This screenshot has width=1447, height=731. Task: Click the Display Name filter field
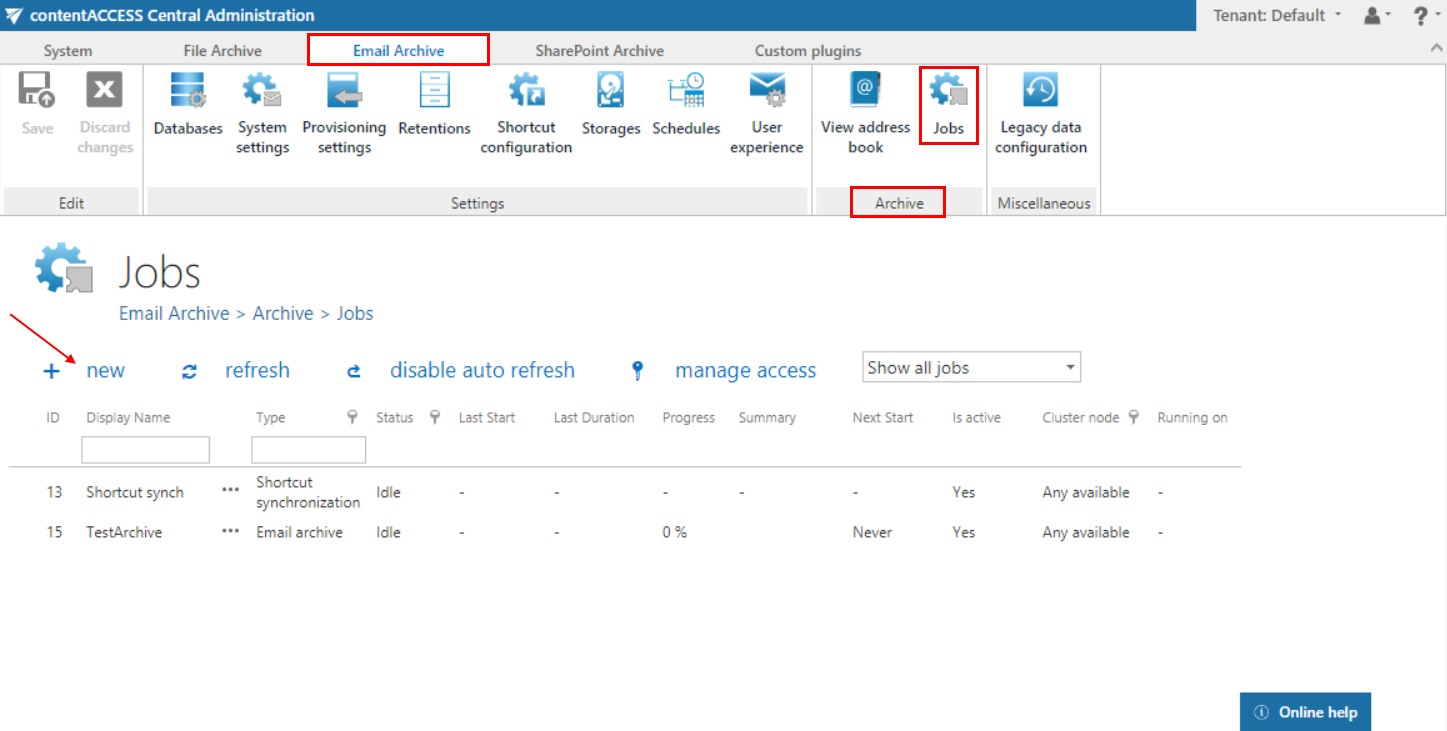point(145,450)
